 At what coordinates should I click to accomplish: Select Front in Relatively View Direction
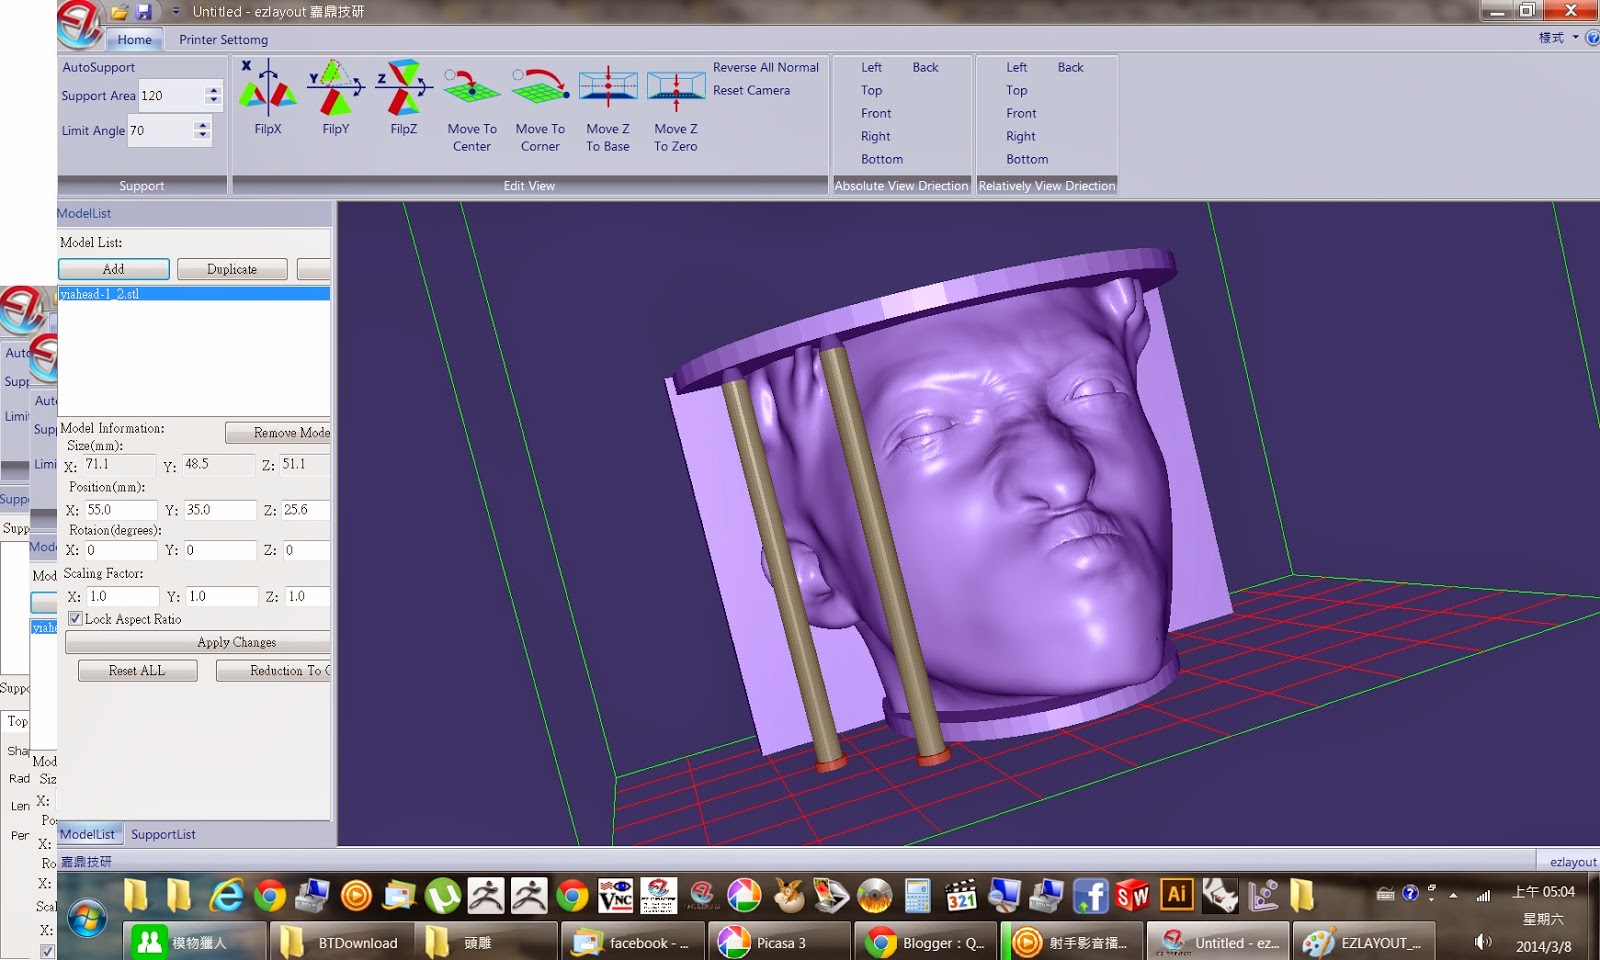pyautogui.click(x=1022, y=113)
